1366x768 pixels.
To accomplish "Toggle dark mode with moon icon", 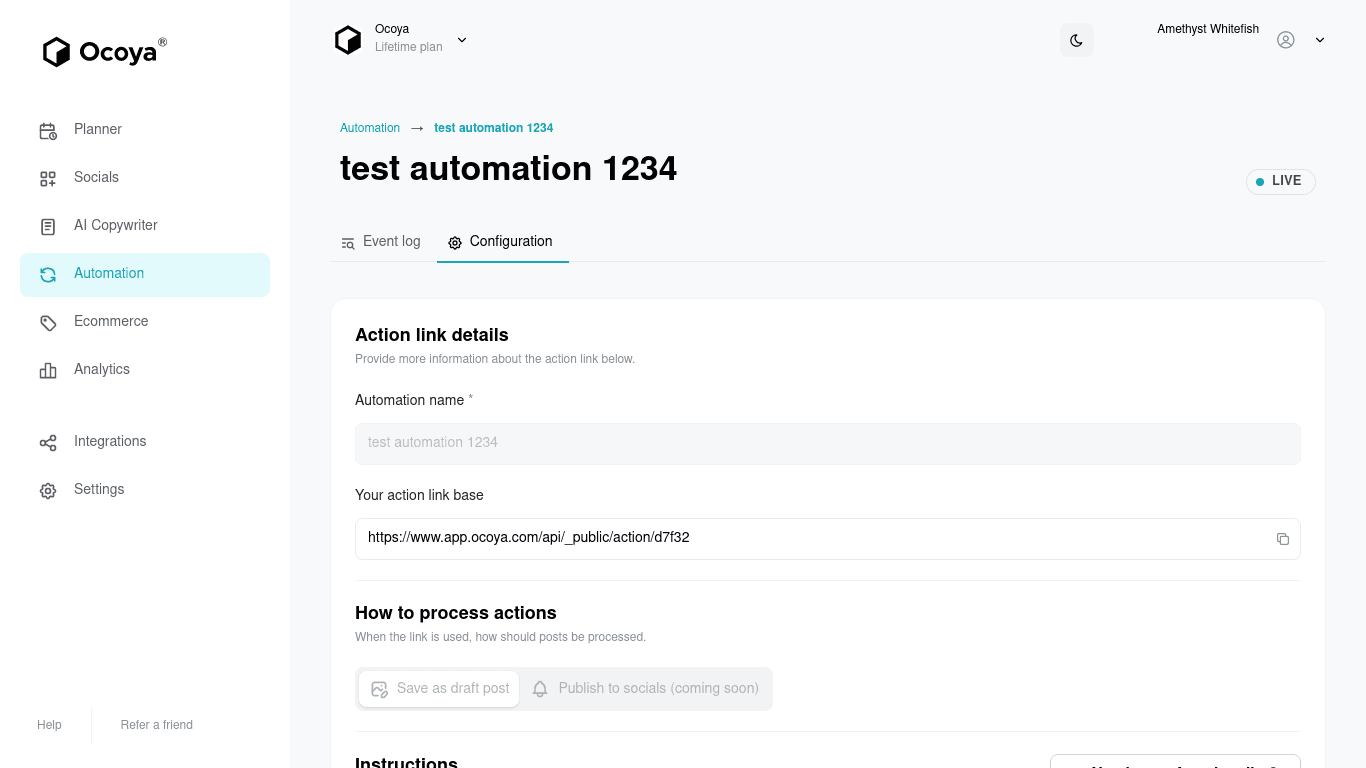I will point(1077,40).
